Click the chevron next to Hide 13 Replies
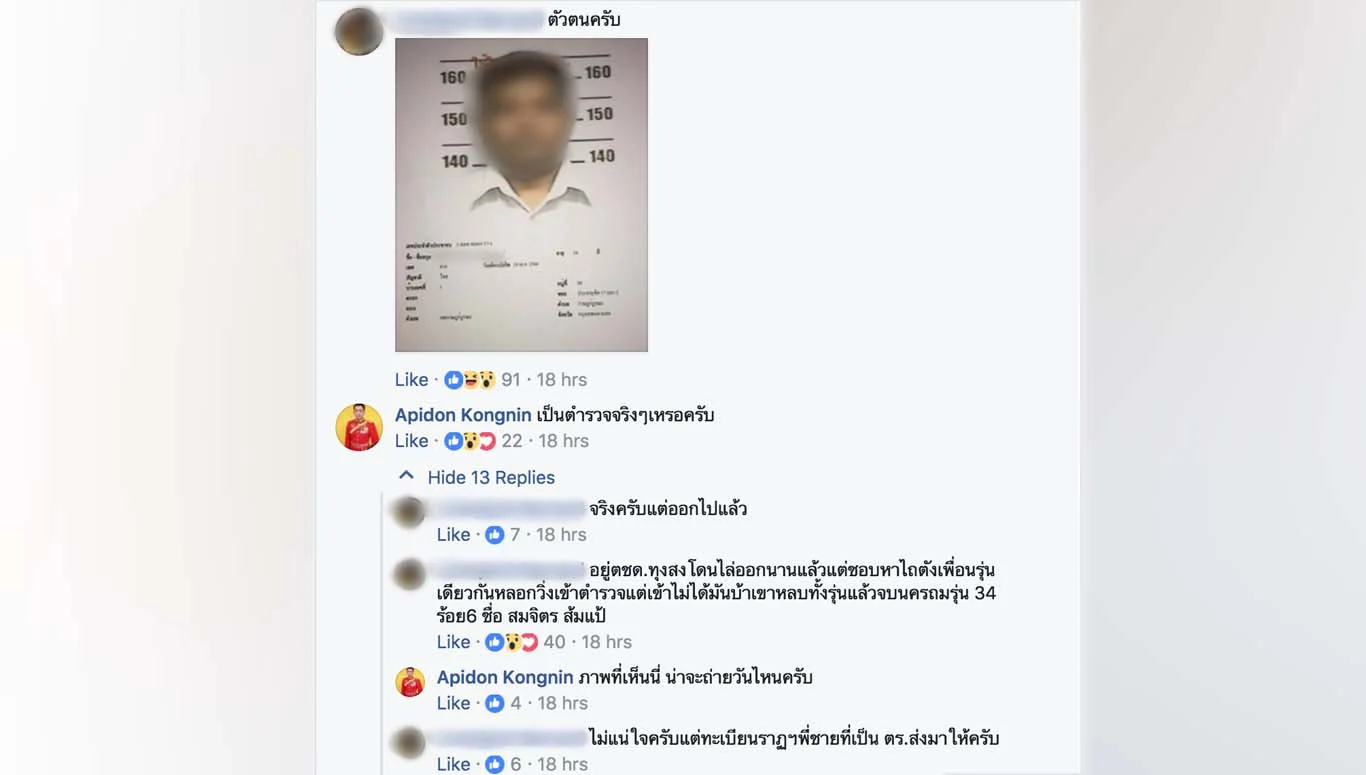Image resolution: width=1366 pixels, height=775 pixels. point(406,476)
